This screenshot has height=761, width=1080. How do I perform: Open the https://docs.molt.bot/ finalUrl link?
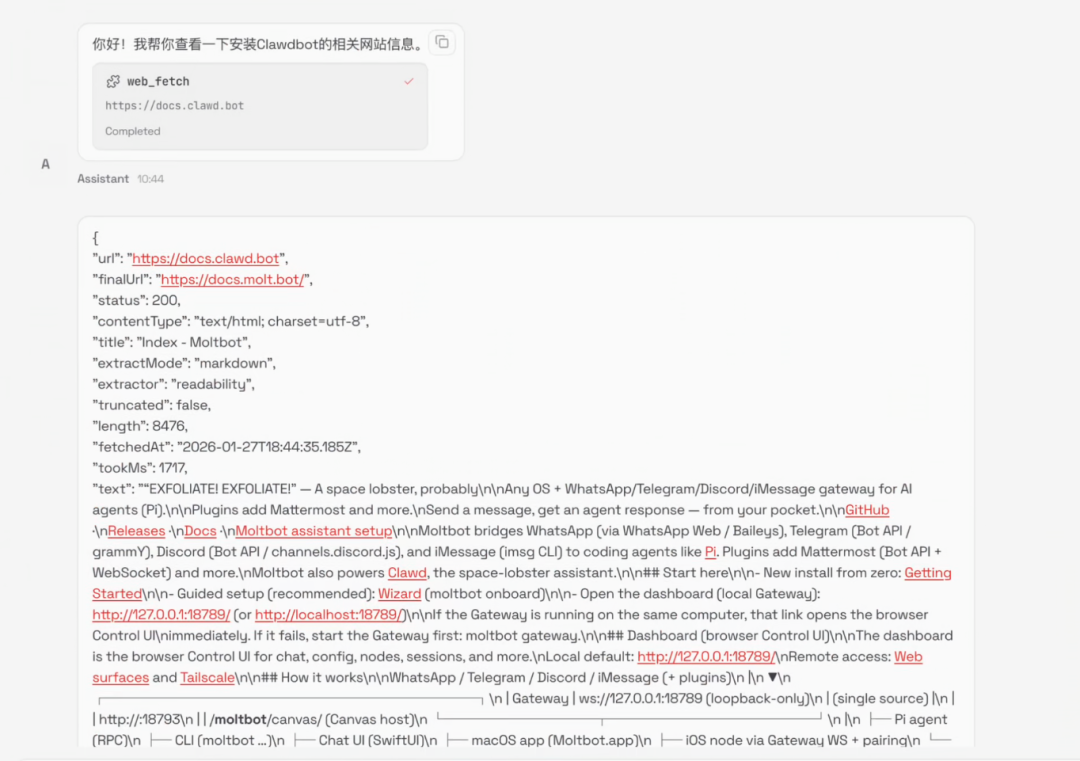[232, 280]
